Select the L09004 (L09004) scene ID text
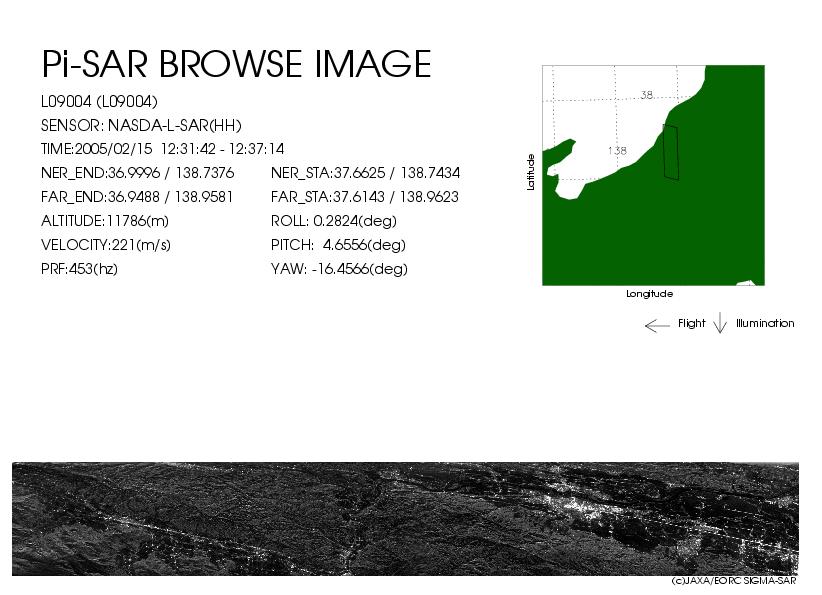Image resolution: width=822 pixels, height=595 pixels. click(99, 101)
